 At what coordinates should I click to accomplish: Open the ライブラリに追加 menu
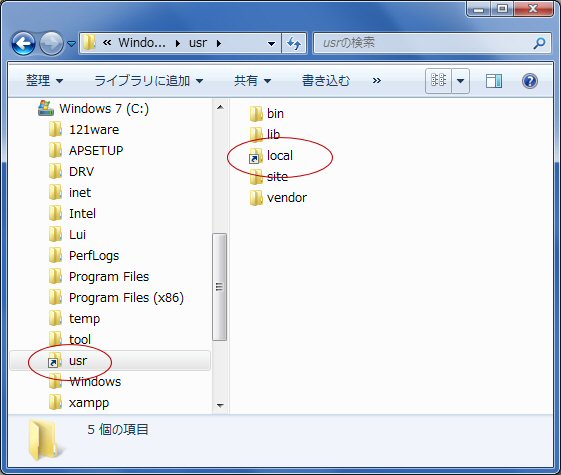point(148,81)
